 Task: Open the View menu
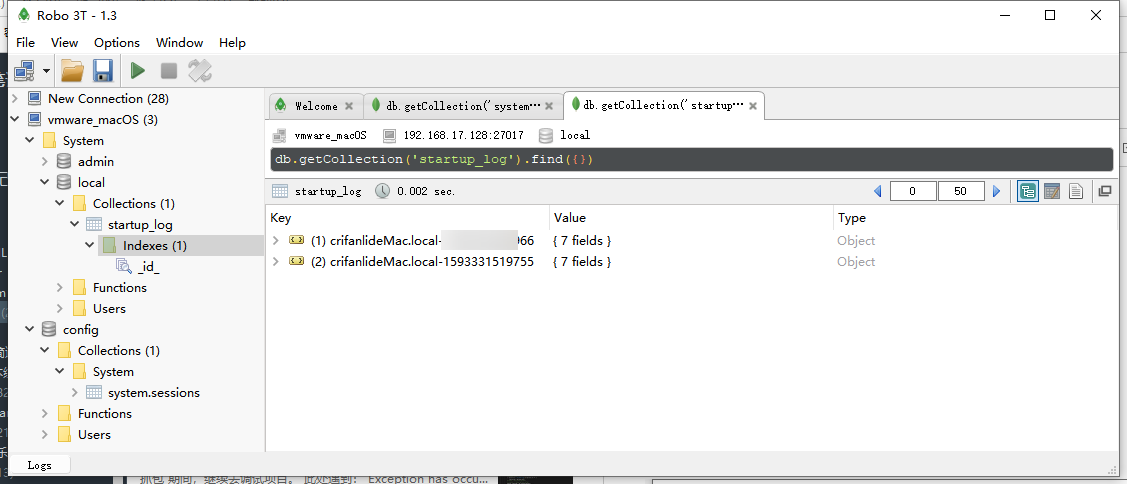(65, 42)
